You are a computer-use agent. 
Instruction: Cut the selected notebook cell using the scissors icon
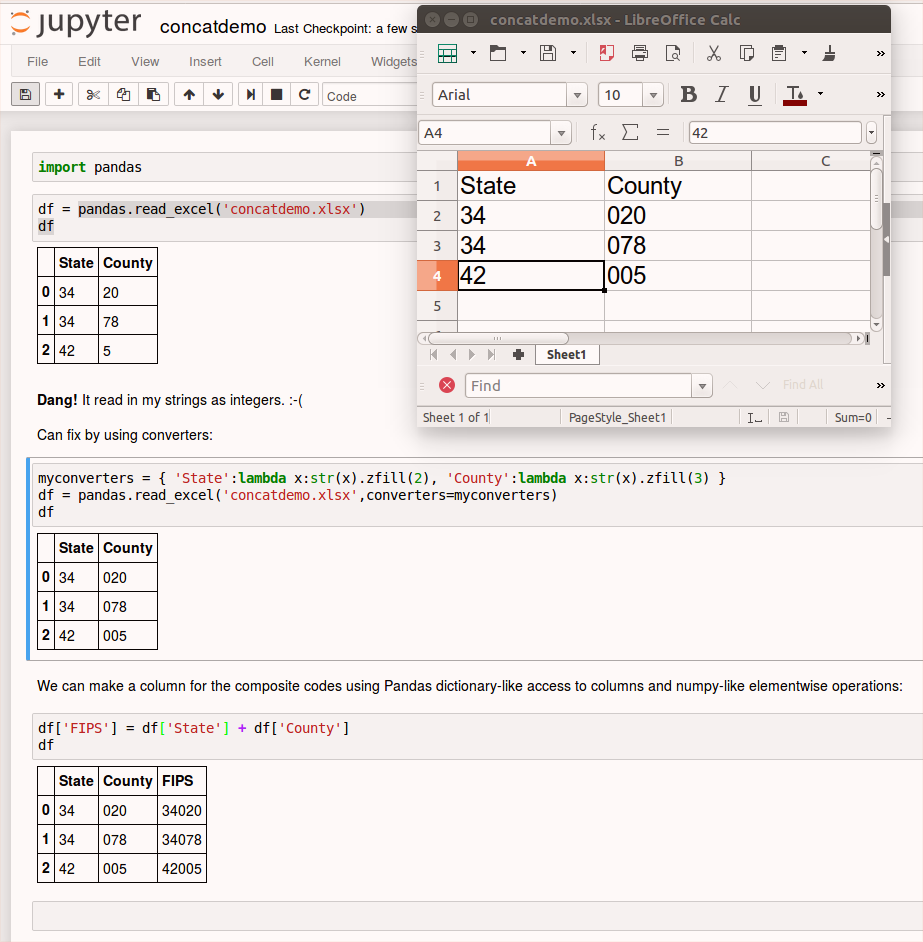click(x=93, y=95)
